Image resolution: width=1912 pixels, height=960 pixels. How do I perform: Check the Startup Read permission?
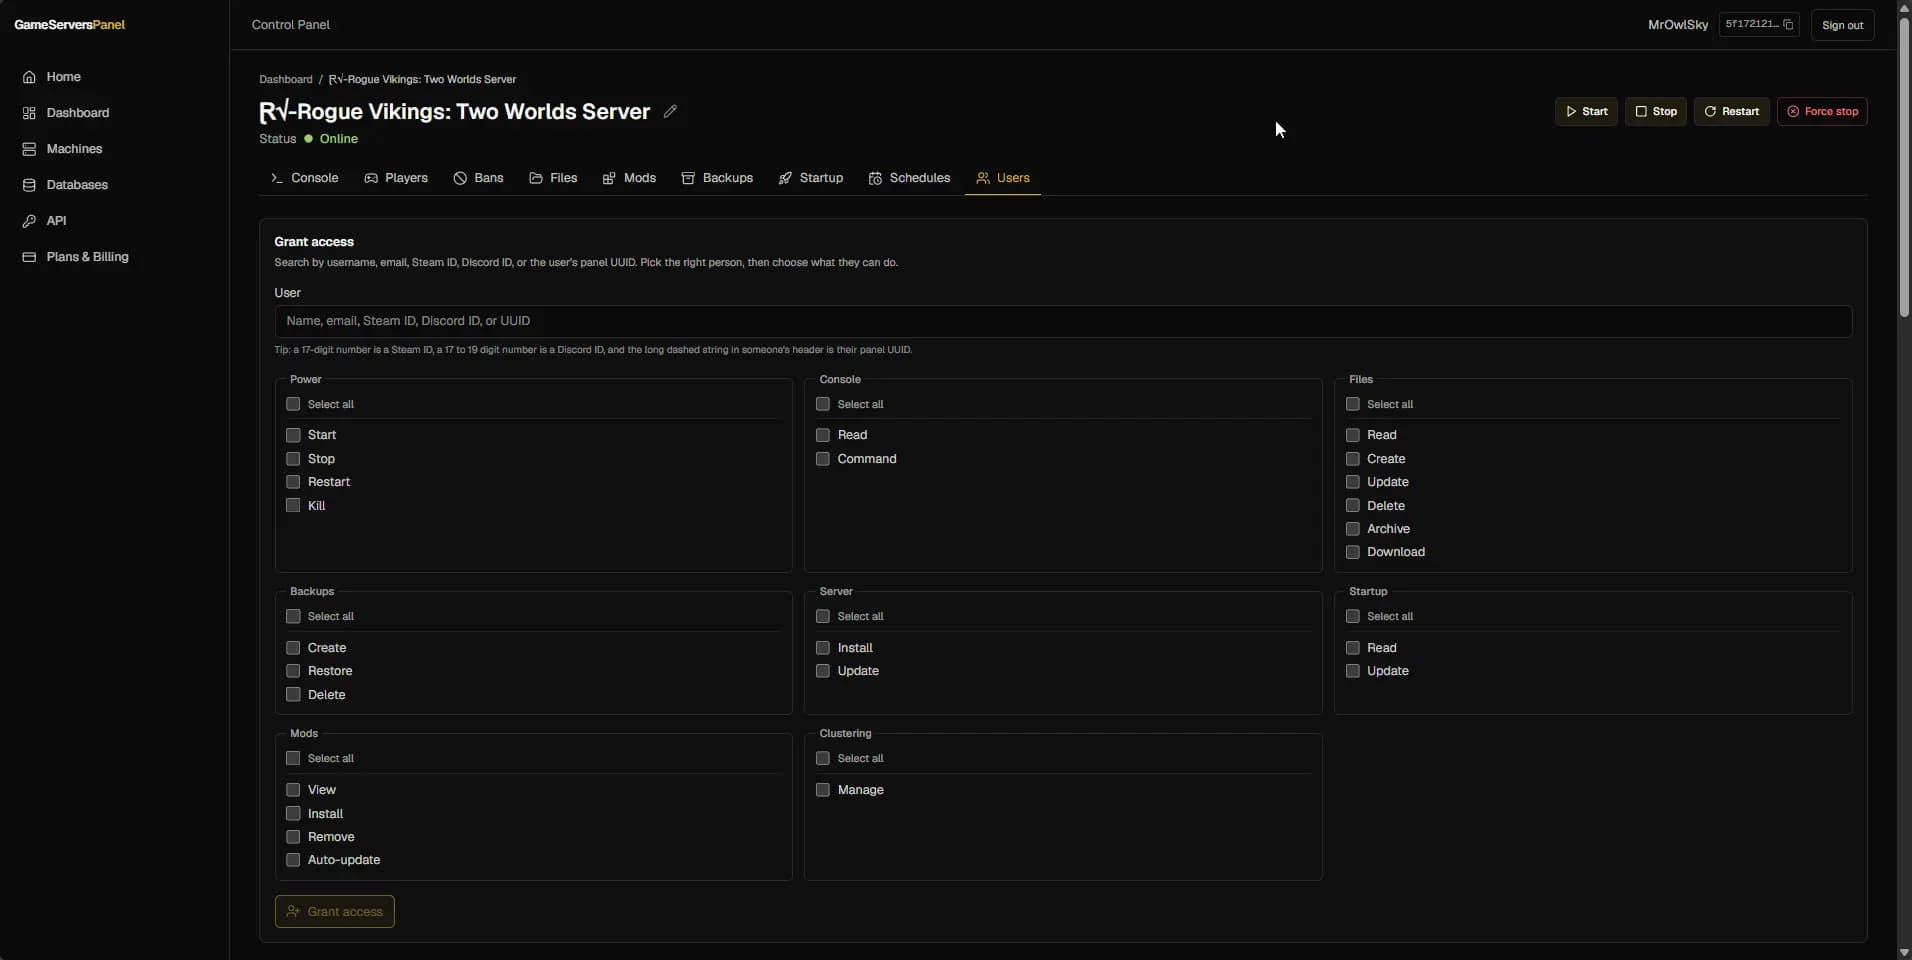(1353, 648)
